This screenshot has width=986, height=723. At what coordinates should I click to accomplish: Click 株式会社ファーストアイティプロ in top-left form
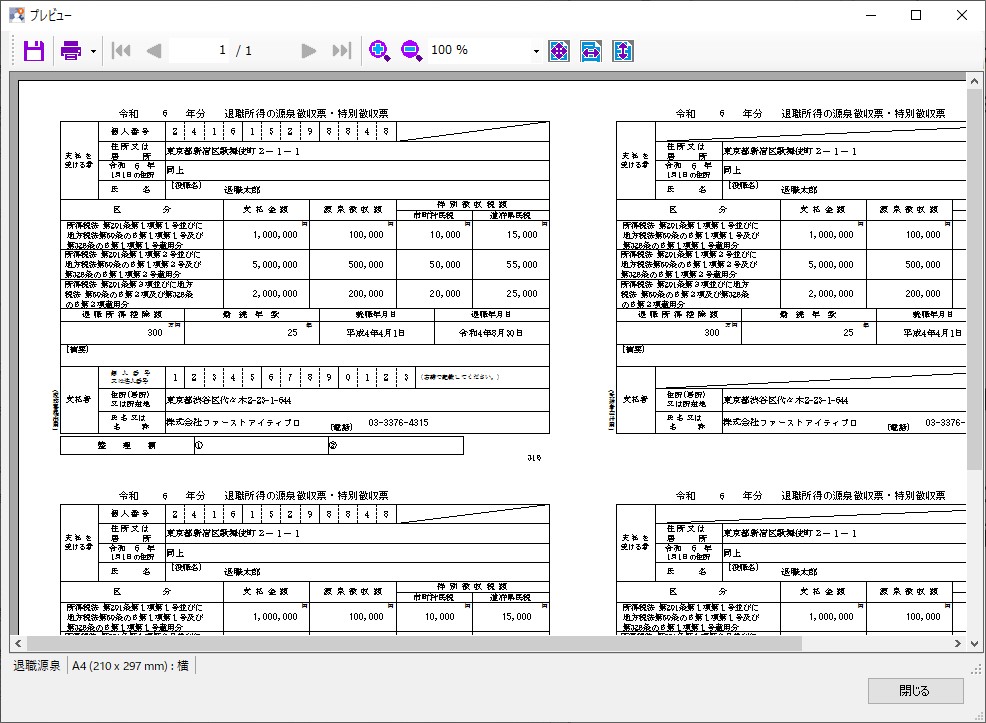pos(233,422)
